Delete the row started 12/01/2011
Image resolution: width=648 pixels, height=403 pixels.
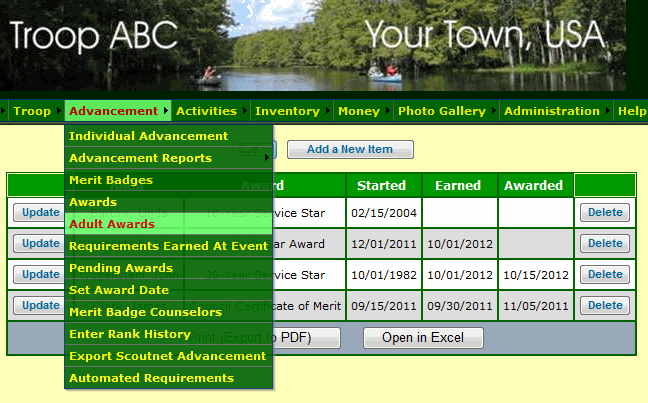(x=605, y=243)
